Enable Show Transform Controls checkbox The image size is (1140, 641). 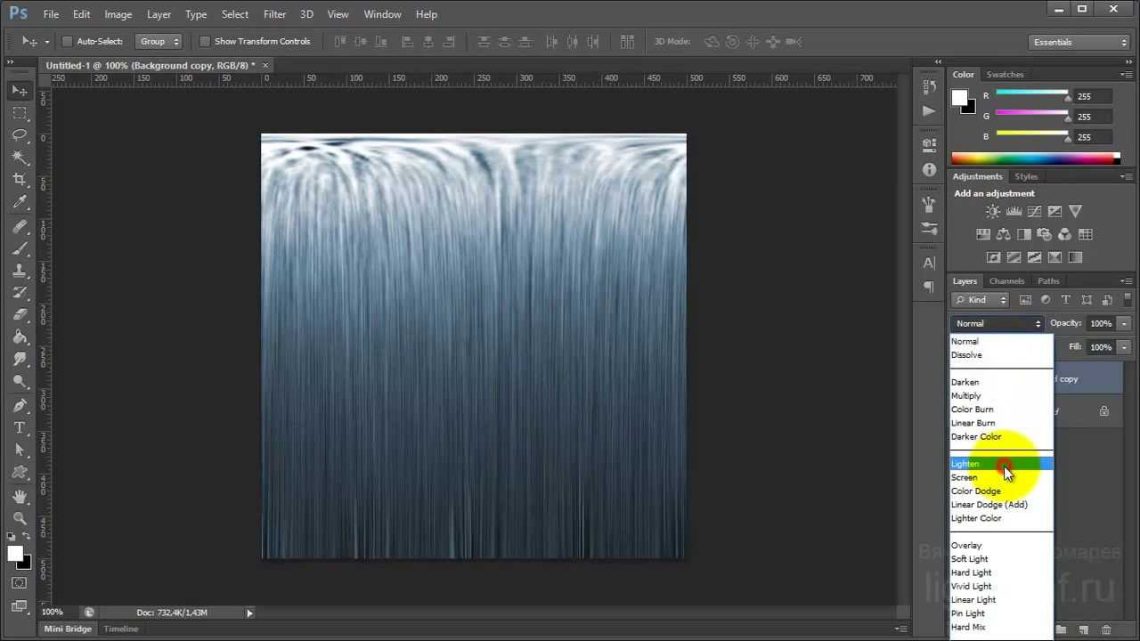204,41
